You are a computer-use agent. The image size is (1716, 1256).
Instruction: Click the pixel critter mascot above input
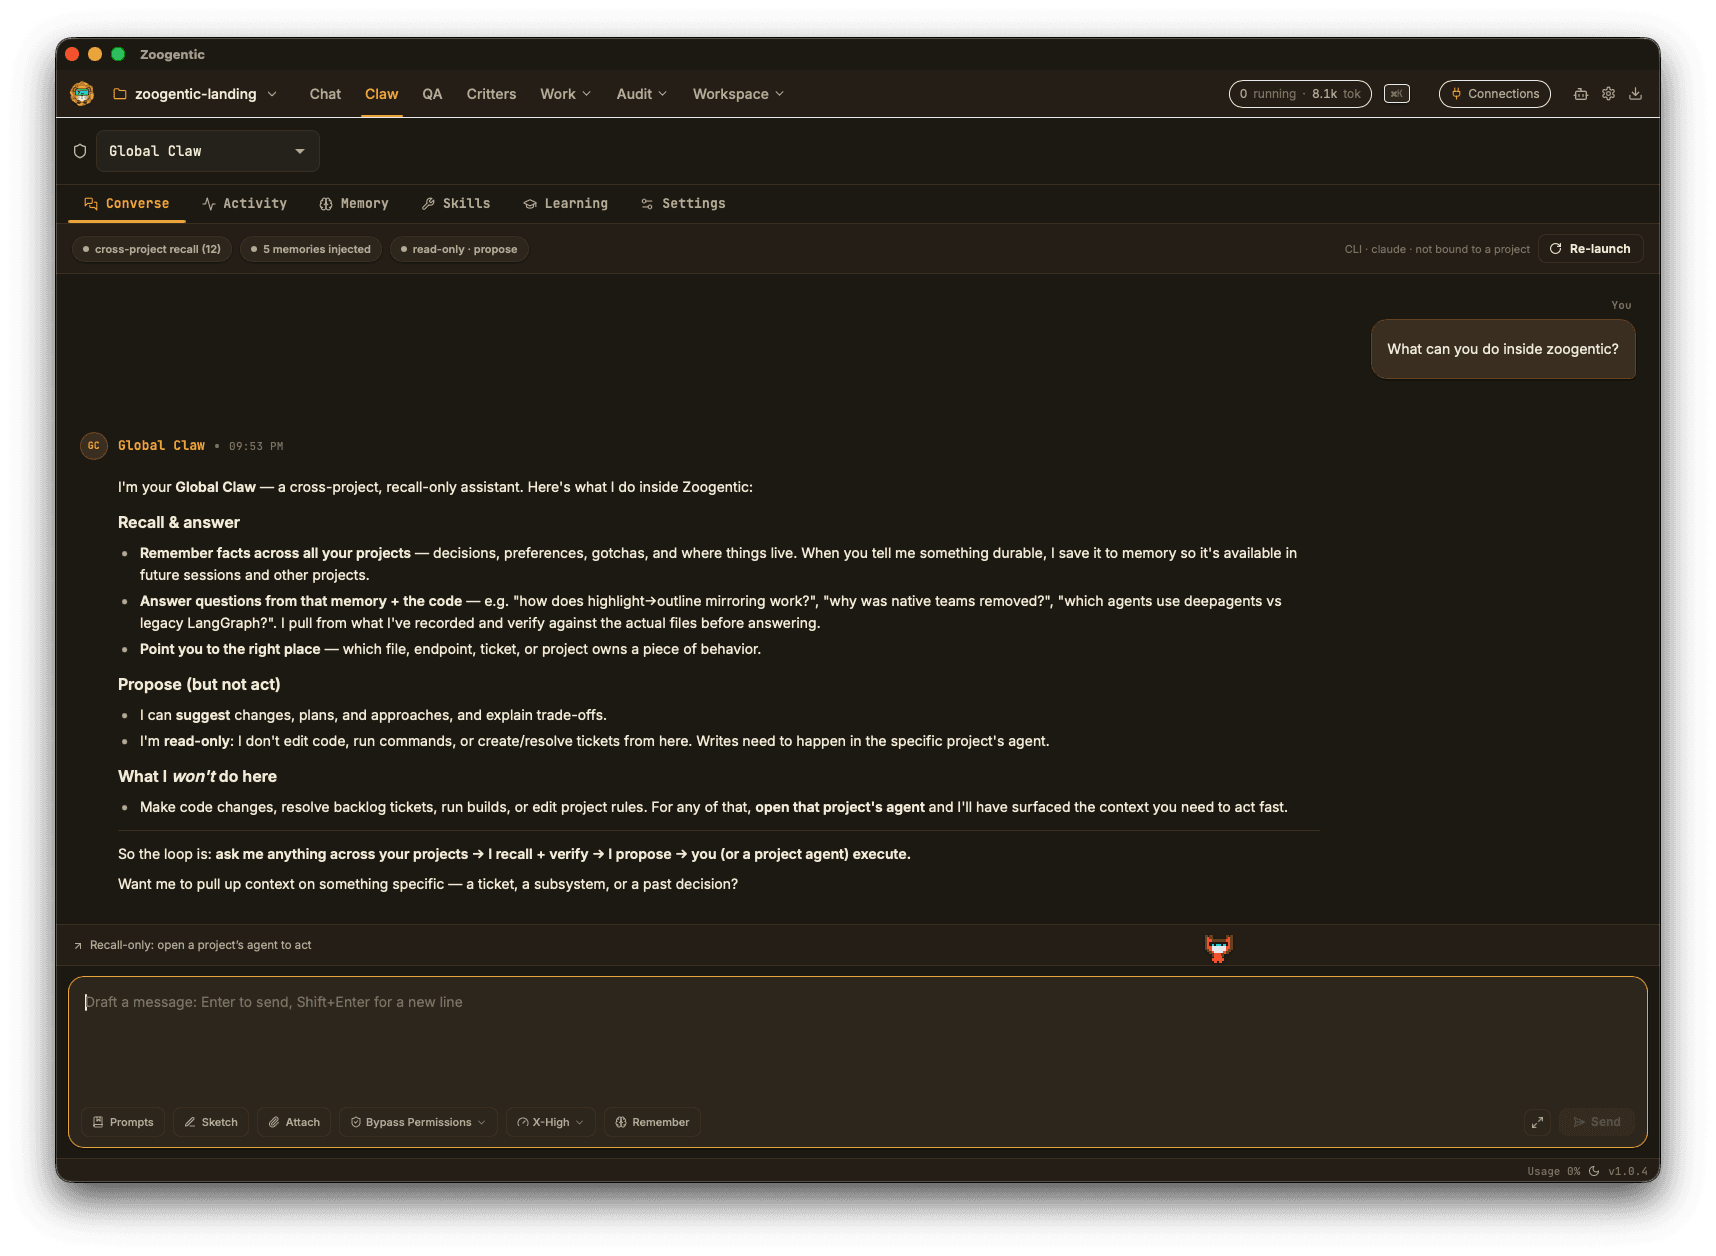coord(1218,948)
